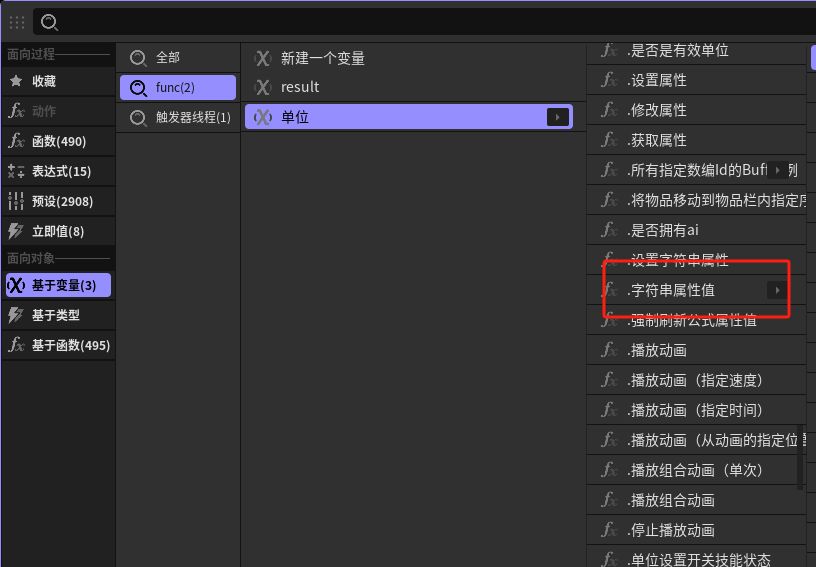This screenshot has width=816, height=567.
Task: Choose .修改属性 function
Action: (696, 110)
